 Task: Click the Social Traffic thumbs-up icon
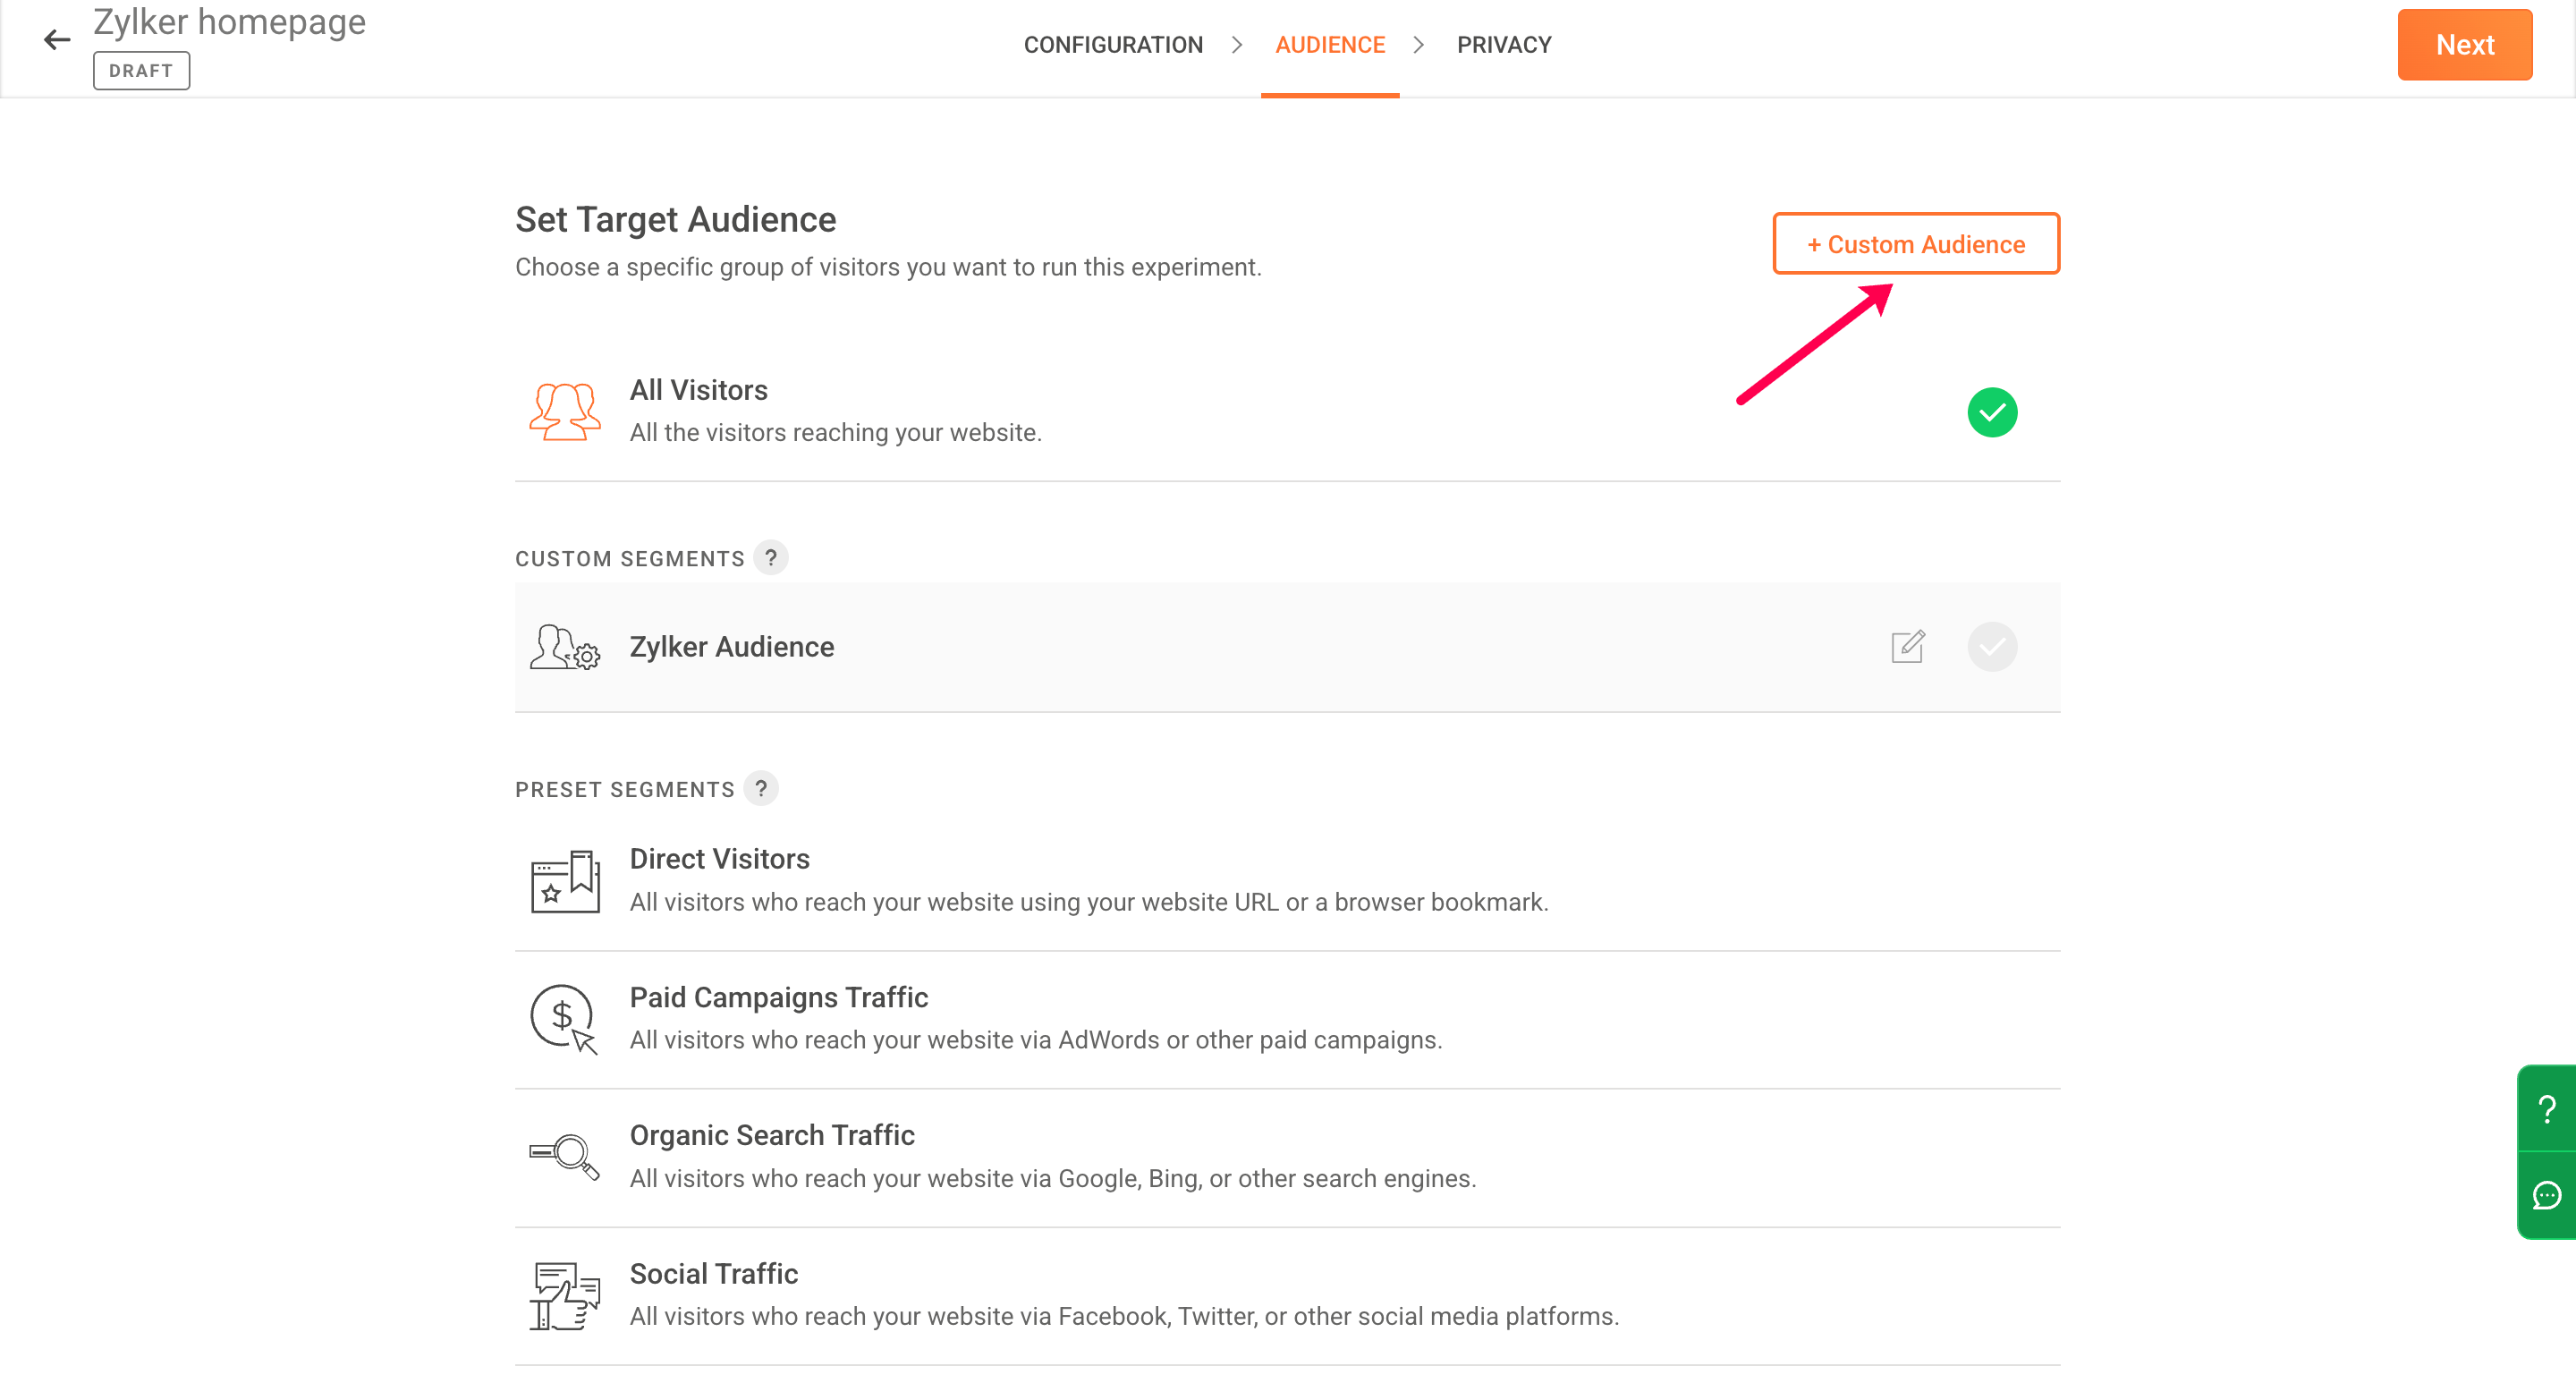click(564, 1295)
